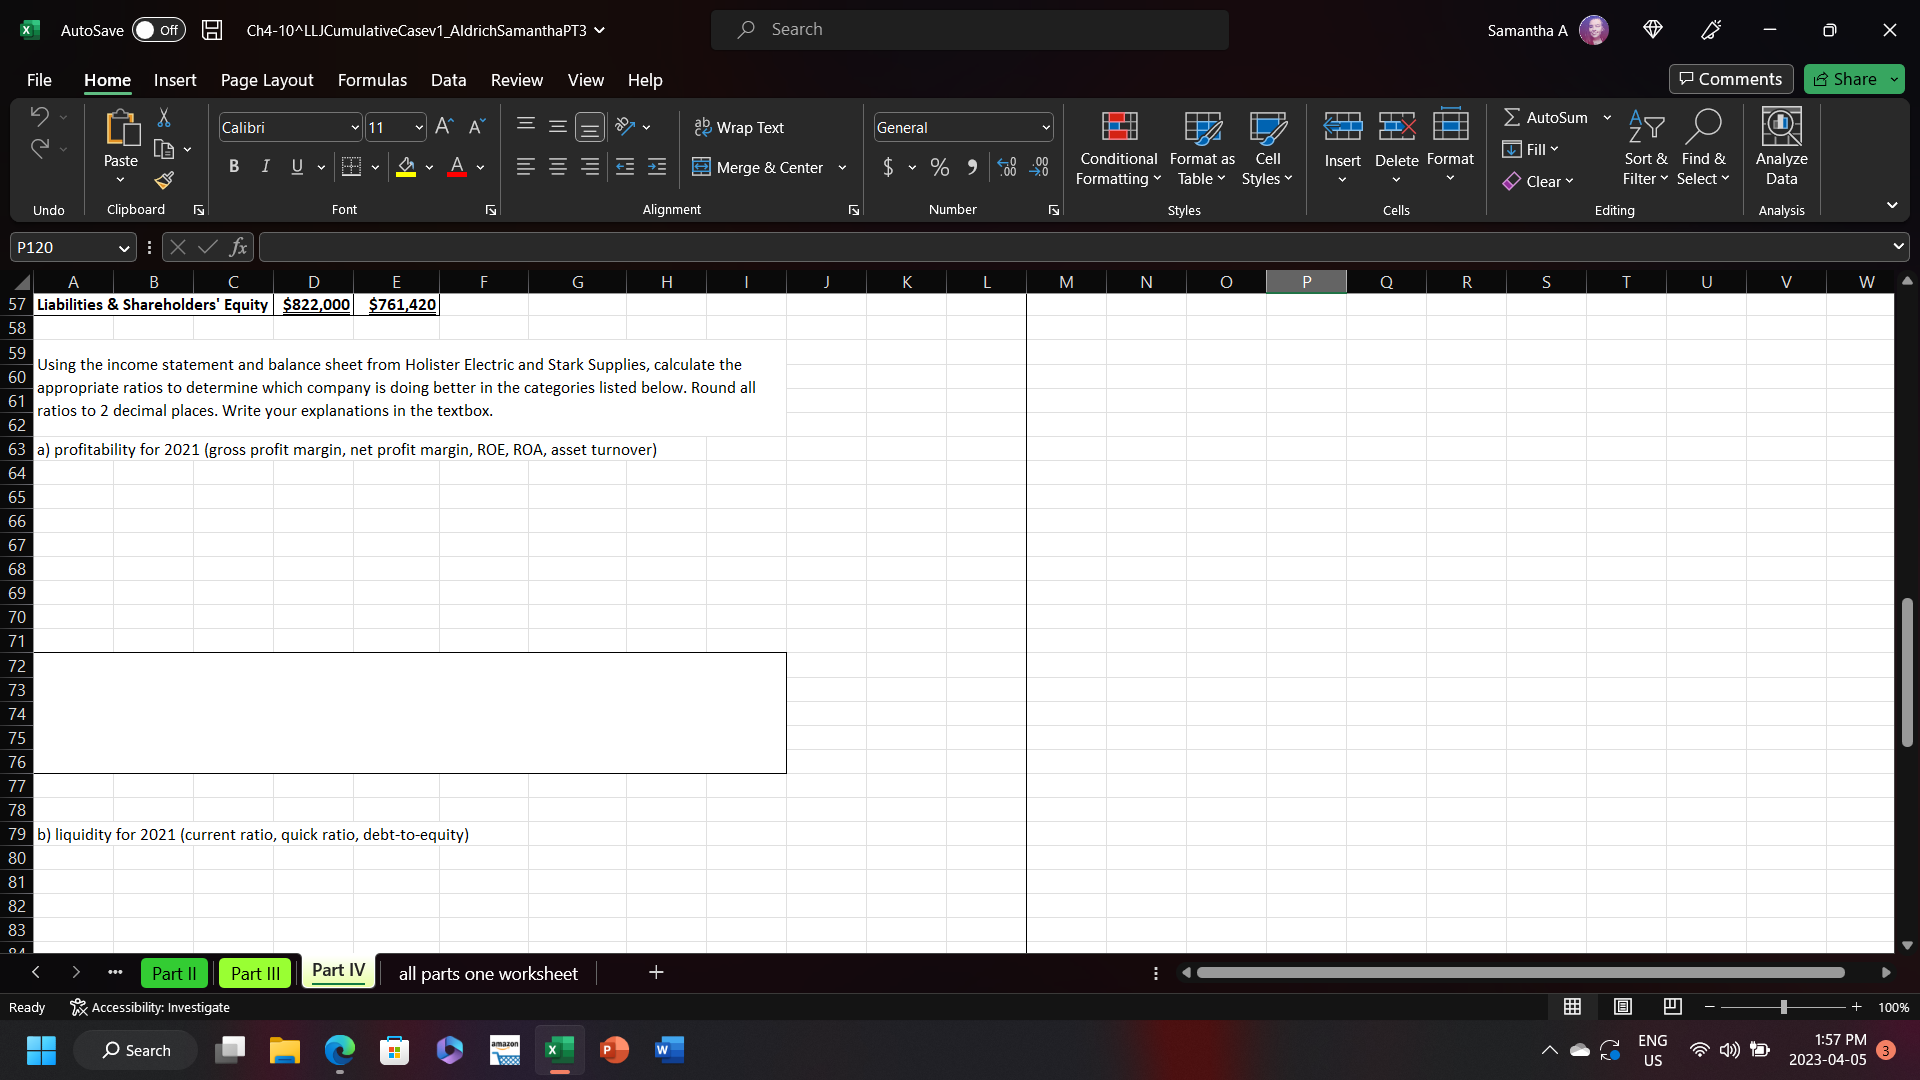Click the Comma Style icon
The height and width of the screenshot is (1080, 1920).
[970, 167]
